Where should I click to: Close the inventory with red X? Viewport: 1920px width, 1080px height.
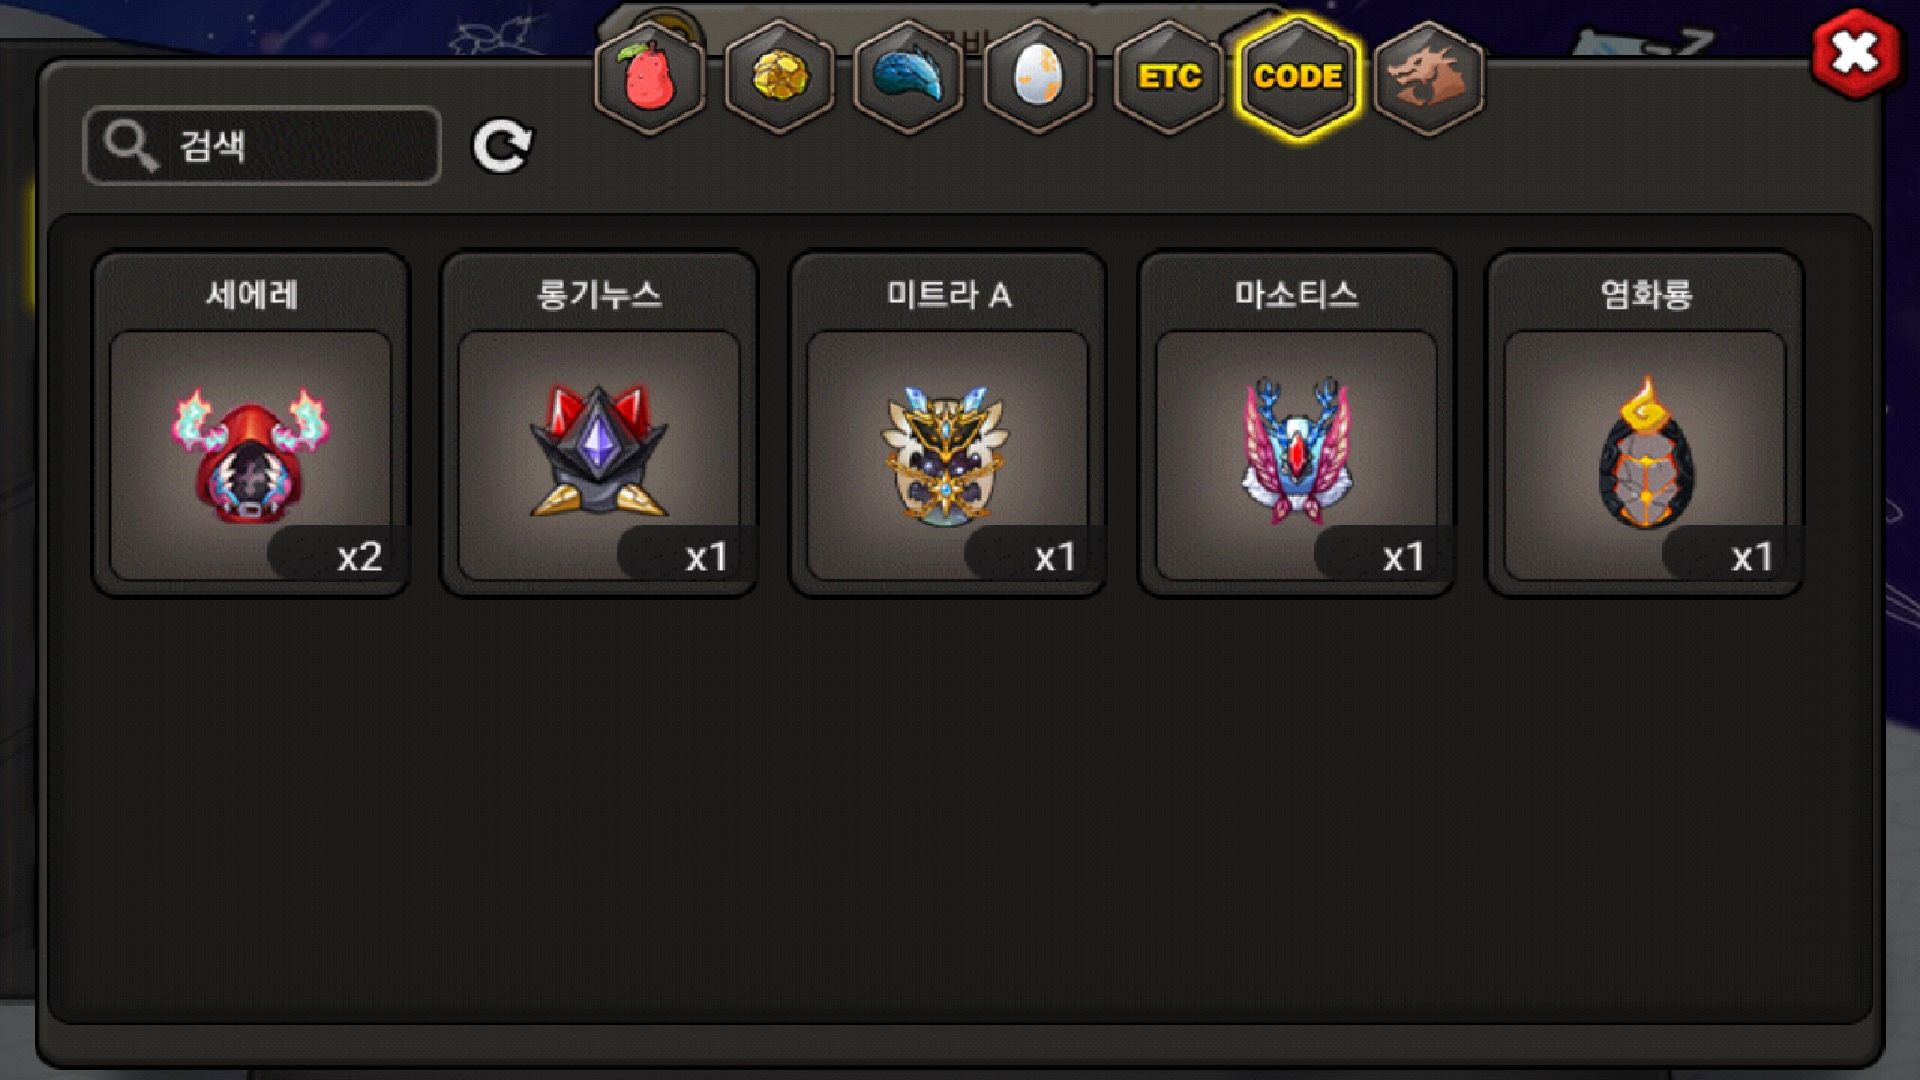[x=1856, y=53]
